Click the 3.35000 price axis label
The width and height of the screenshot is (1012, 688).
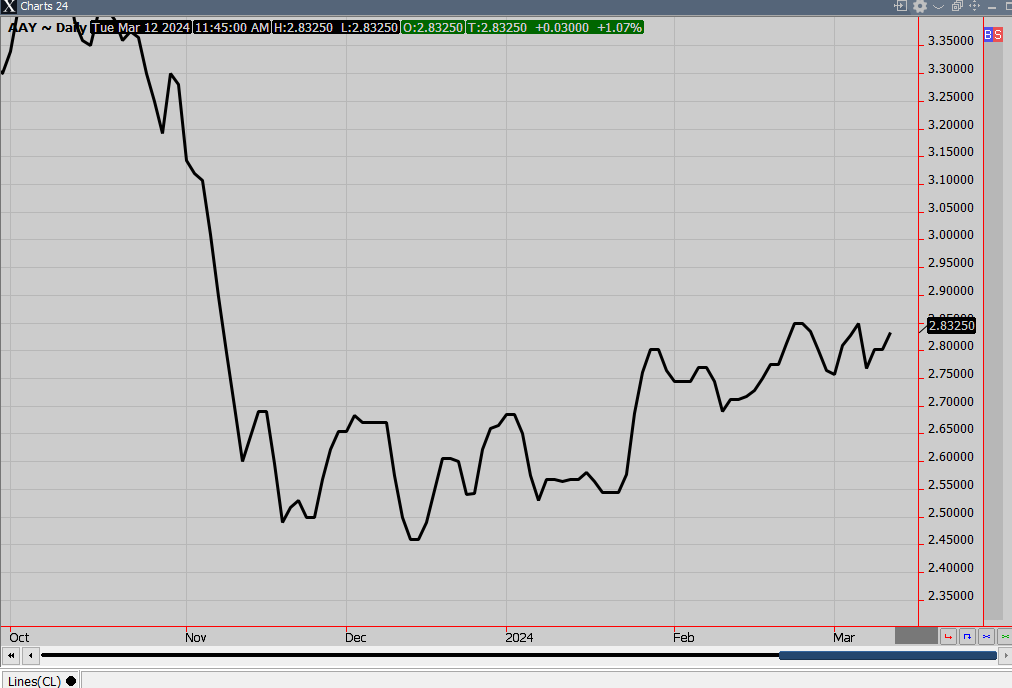click(951, 41)
